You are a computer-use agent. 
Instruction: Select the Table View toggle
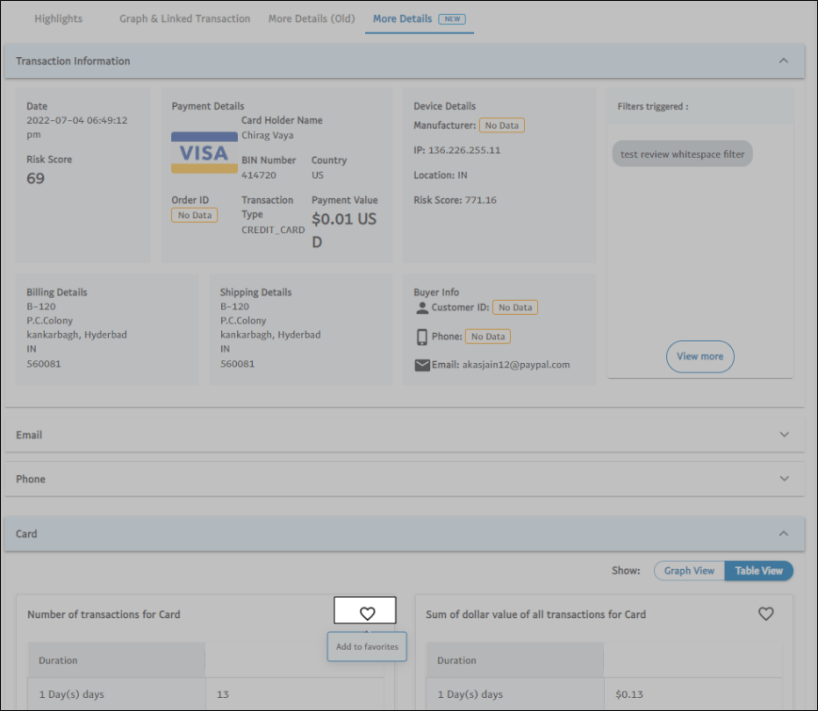coord(758,571)
